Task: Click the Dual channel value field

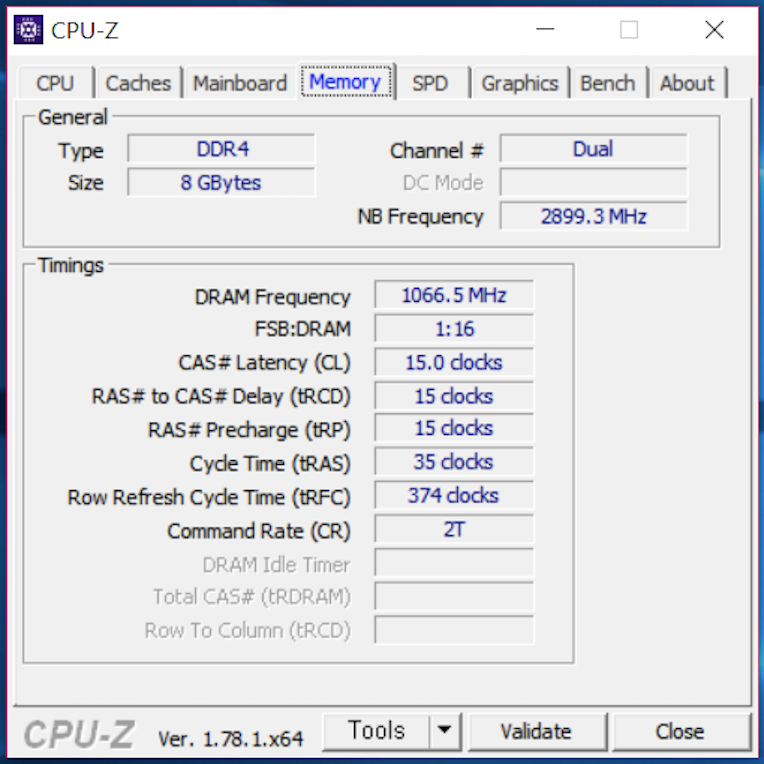Action: pos(593,149)
